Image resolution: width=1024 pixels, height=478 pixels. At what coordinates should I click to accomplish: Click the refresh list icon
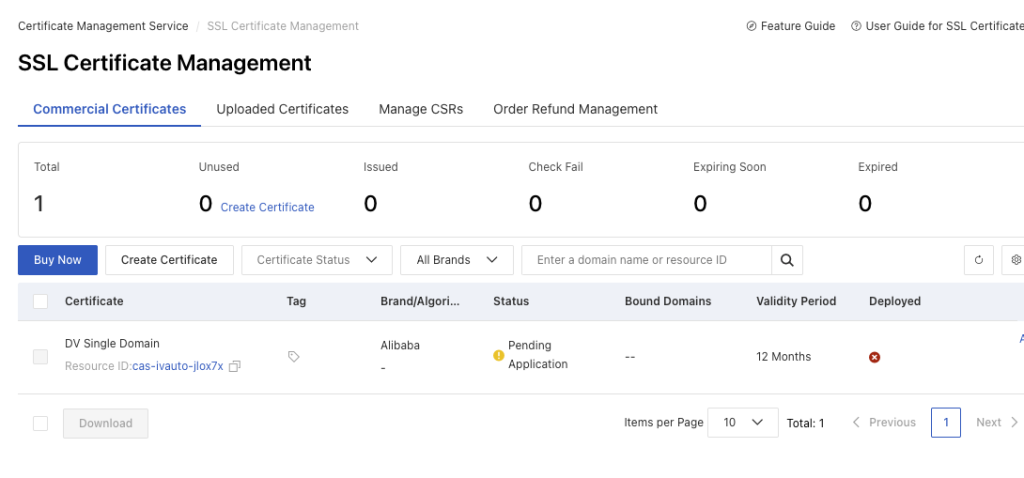pyautogui.click(x=979, y=260)
